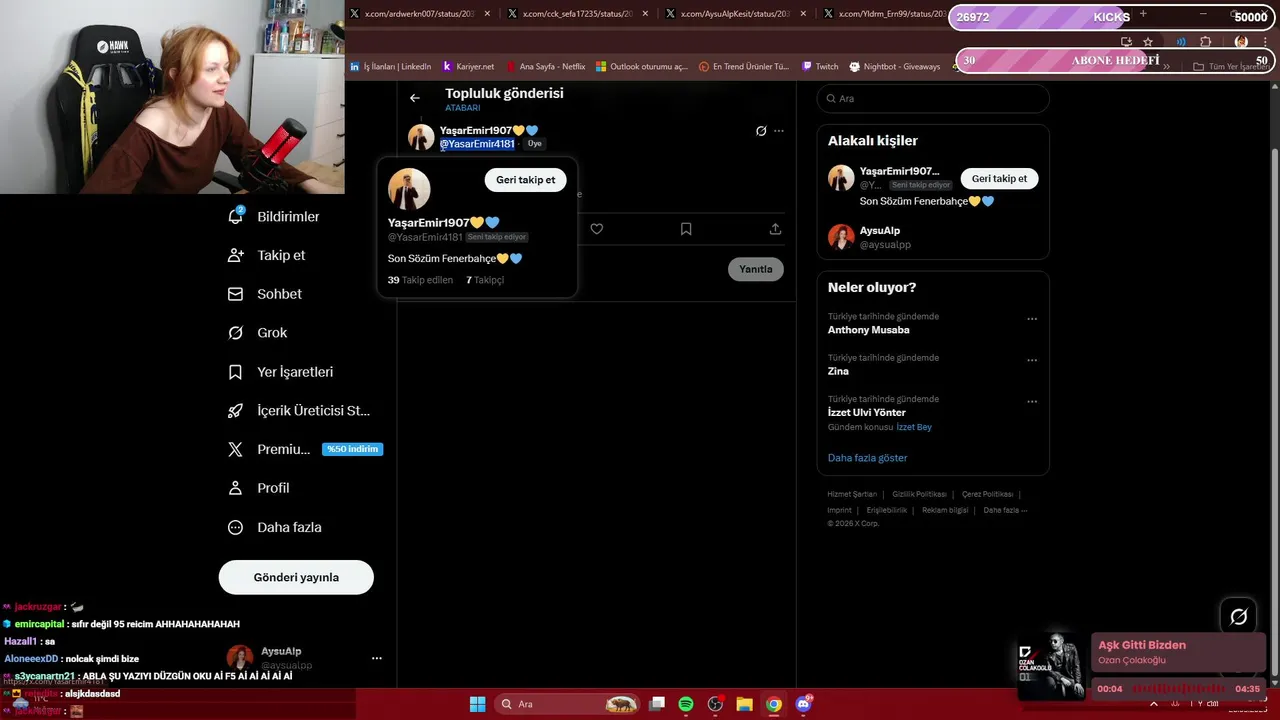1280x720 pixels.
Task: Click Gönderi yayınla button
Action: (x=296, y=577)
